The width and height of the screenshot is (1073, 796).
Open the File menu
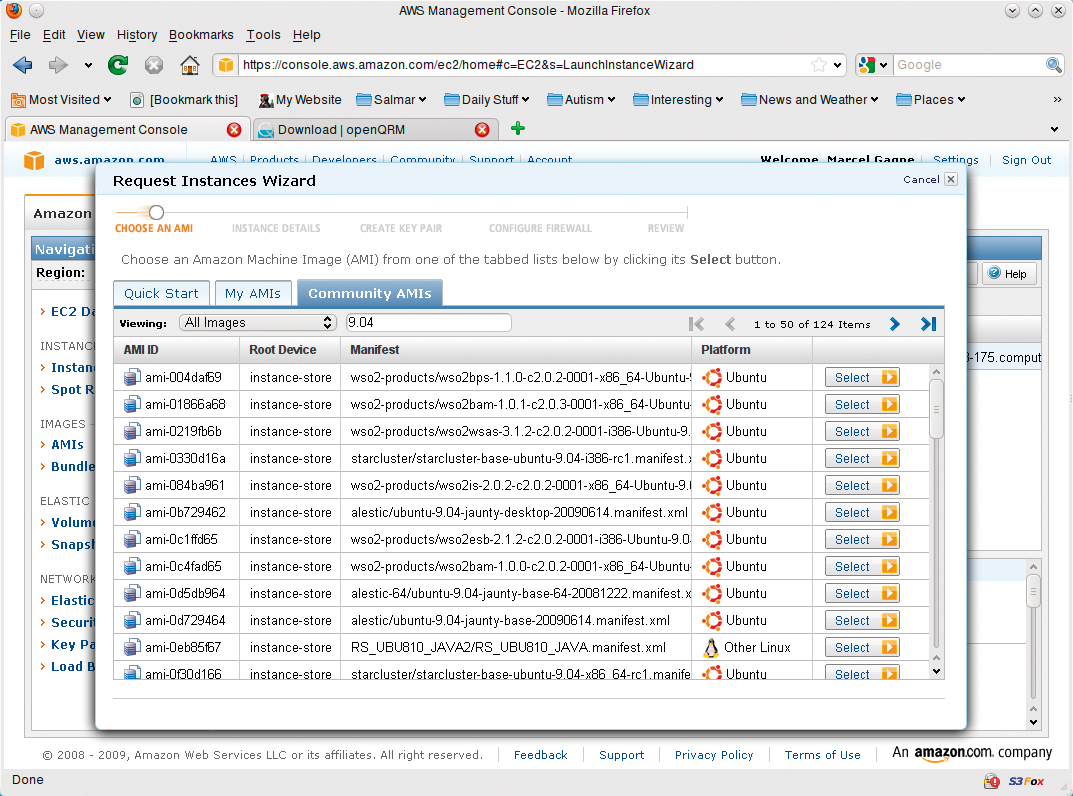pyautogui.click(x=20, y=35)
